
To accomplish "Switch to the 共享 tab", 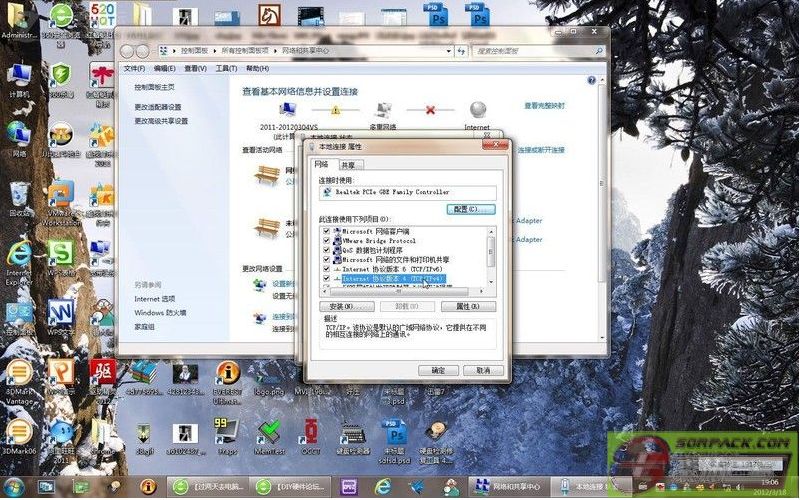I will tap(349, 165).
